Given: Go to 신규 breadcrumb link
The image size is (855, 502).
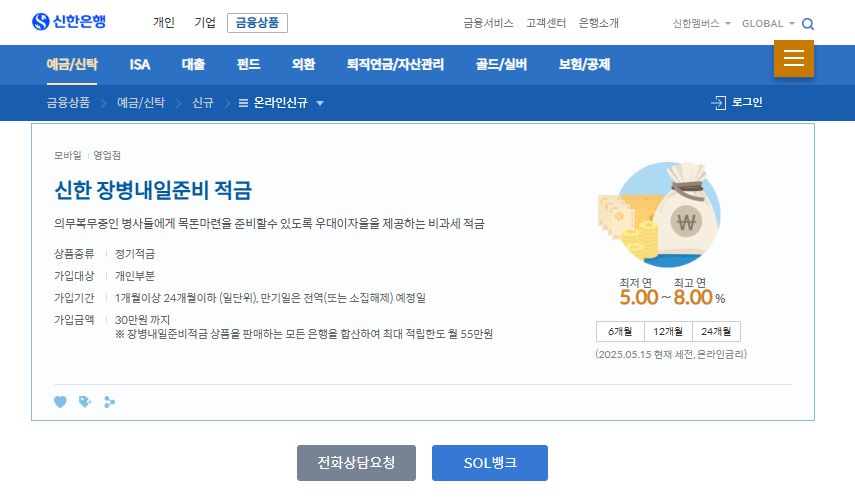Looking at the screenshot, I should tap(203, 102).
